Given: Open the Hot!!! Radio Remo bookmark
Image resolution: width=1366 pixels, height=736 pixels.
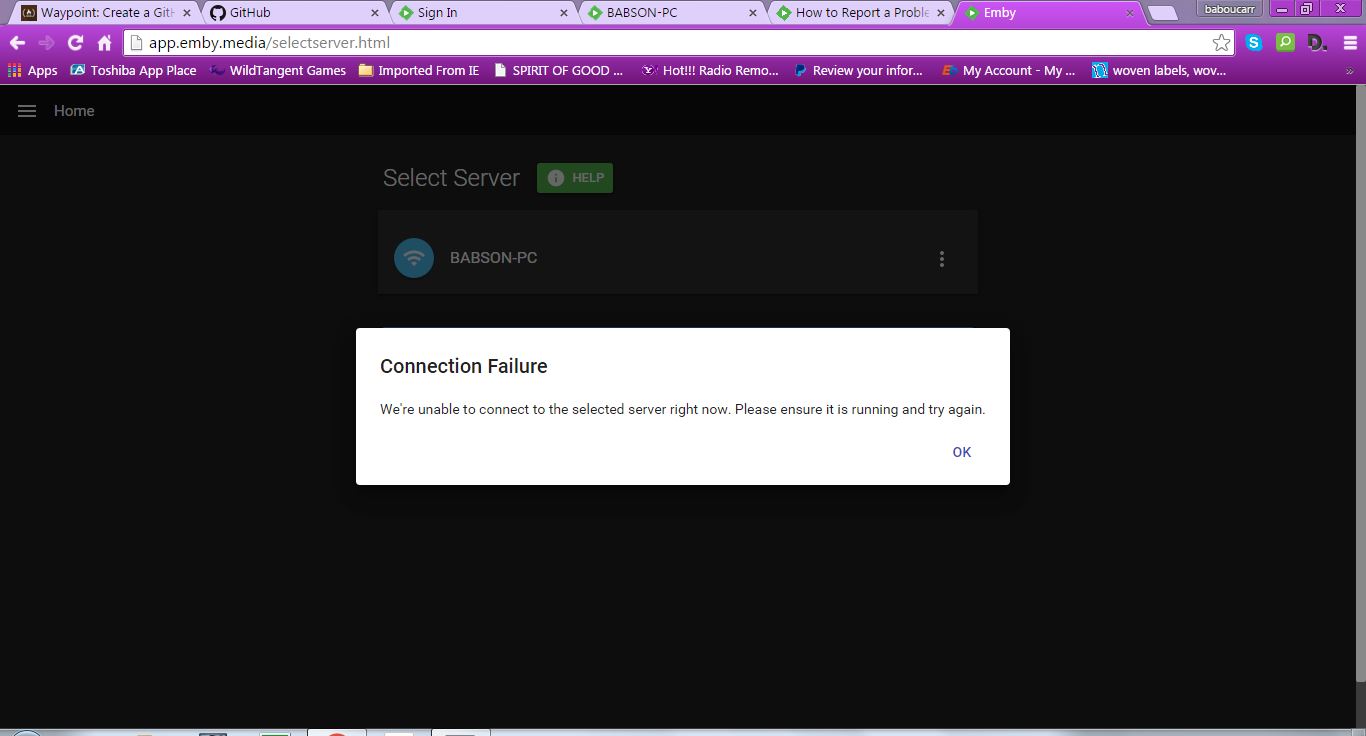Looking at the screenshot, I should [710, 71].
